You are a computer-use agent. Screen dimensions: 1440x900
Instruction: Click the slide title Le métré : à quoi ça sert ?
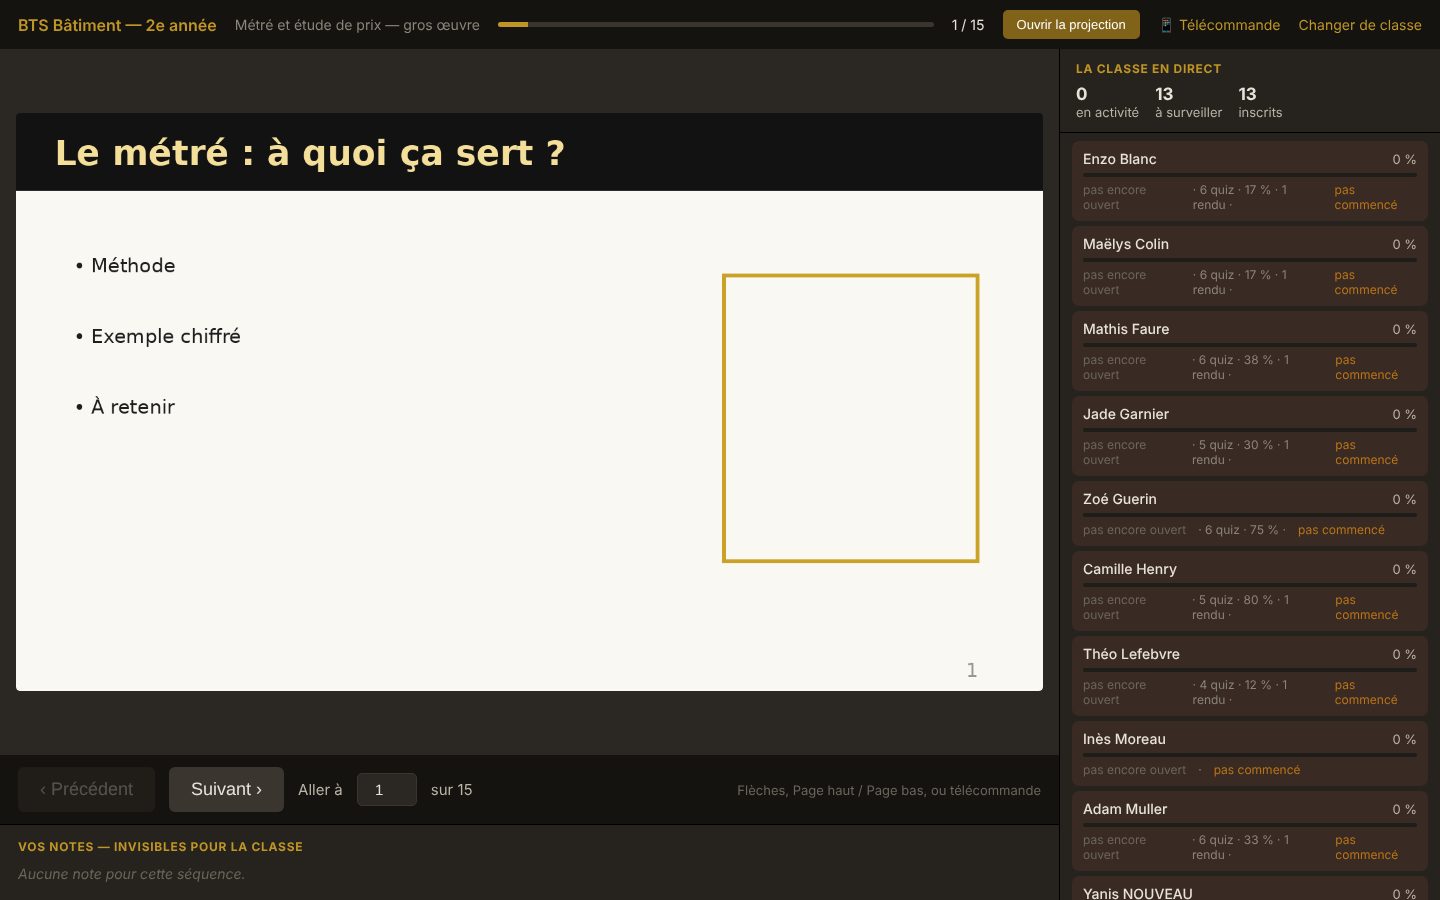click(x=310, y=153)
